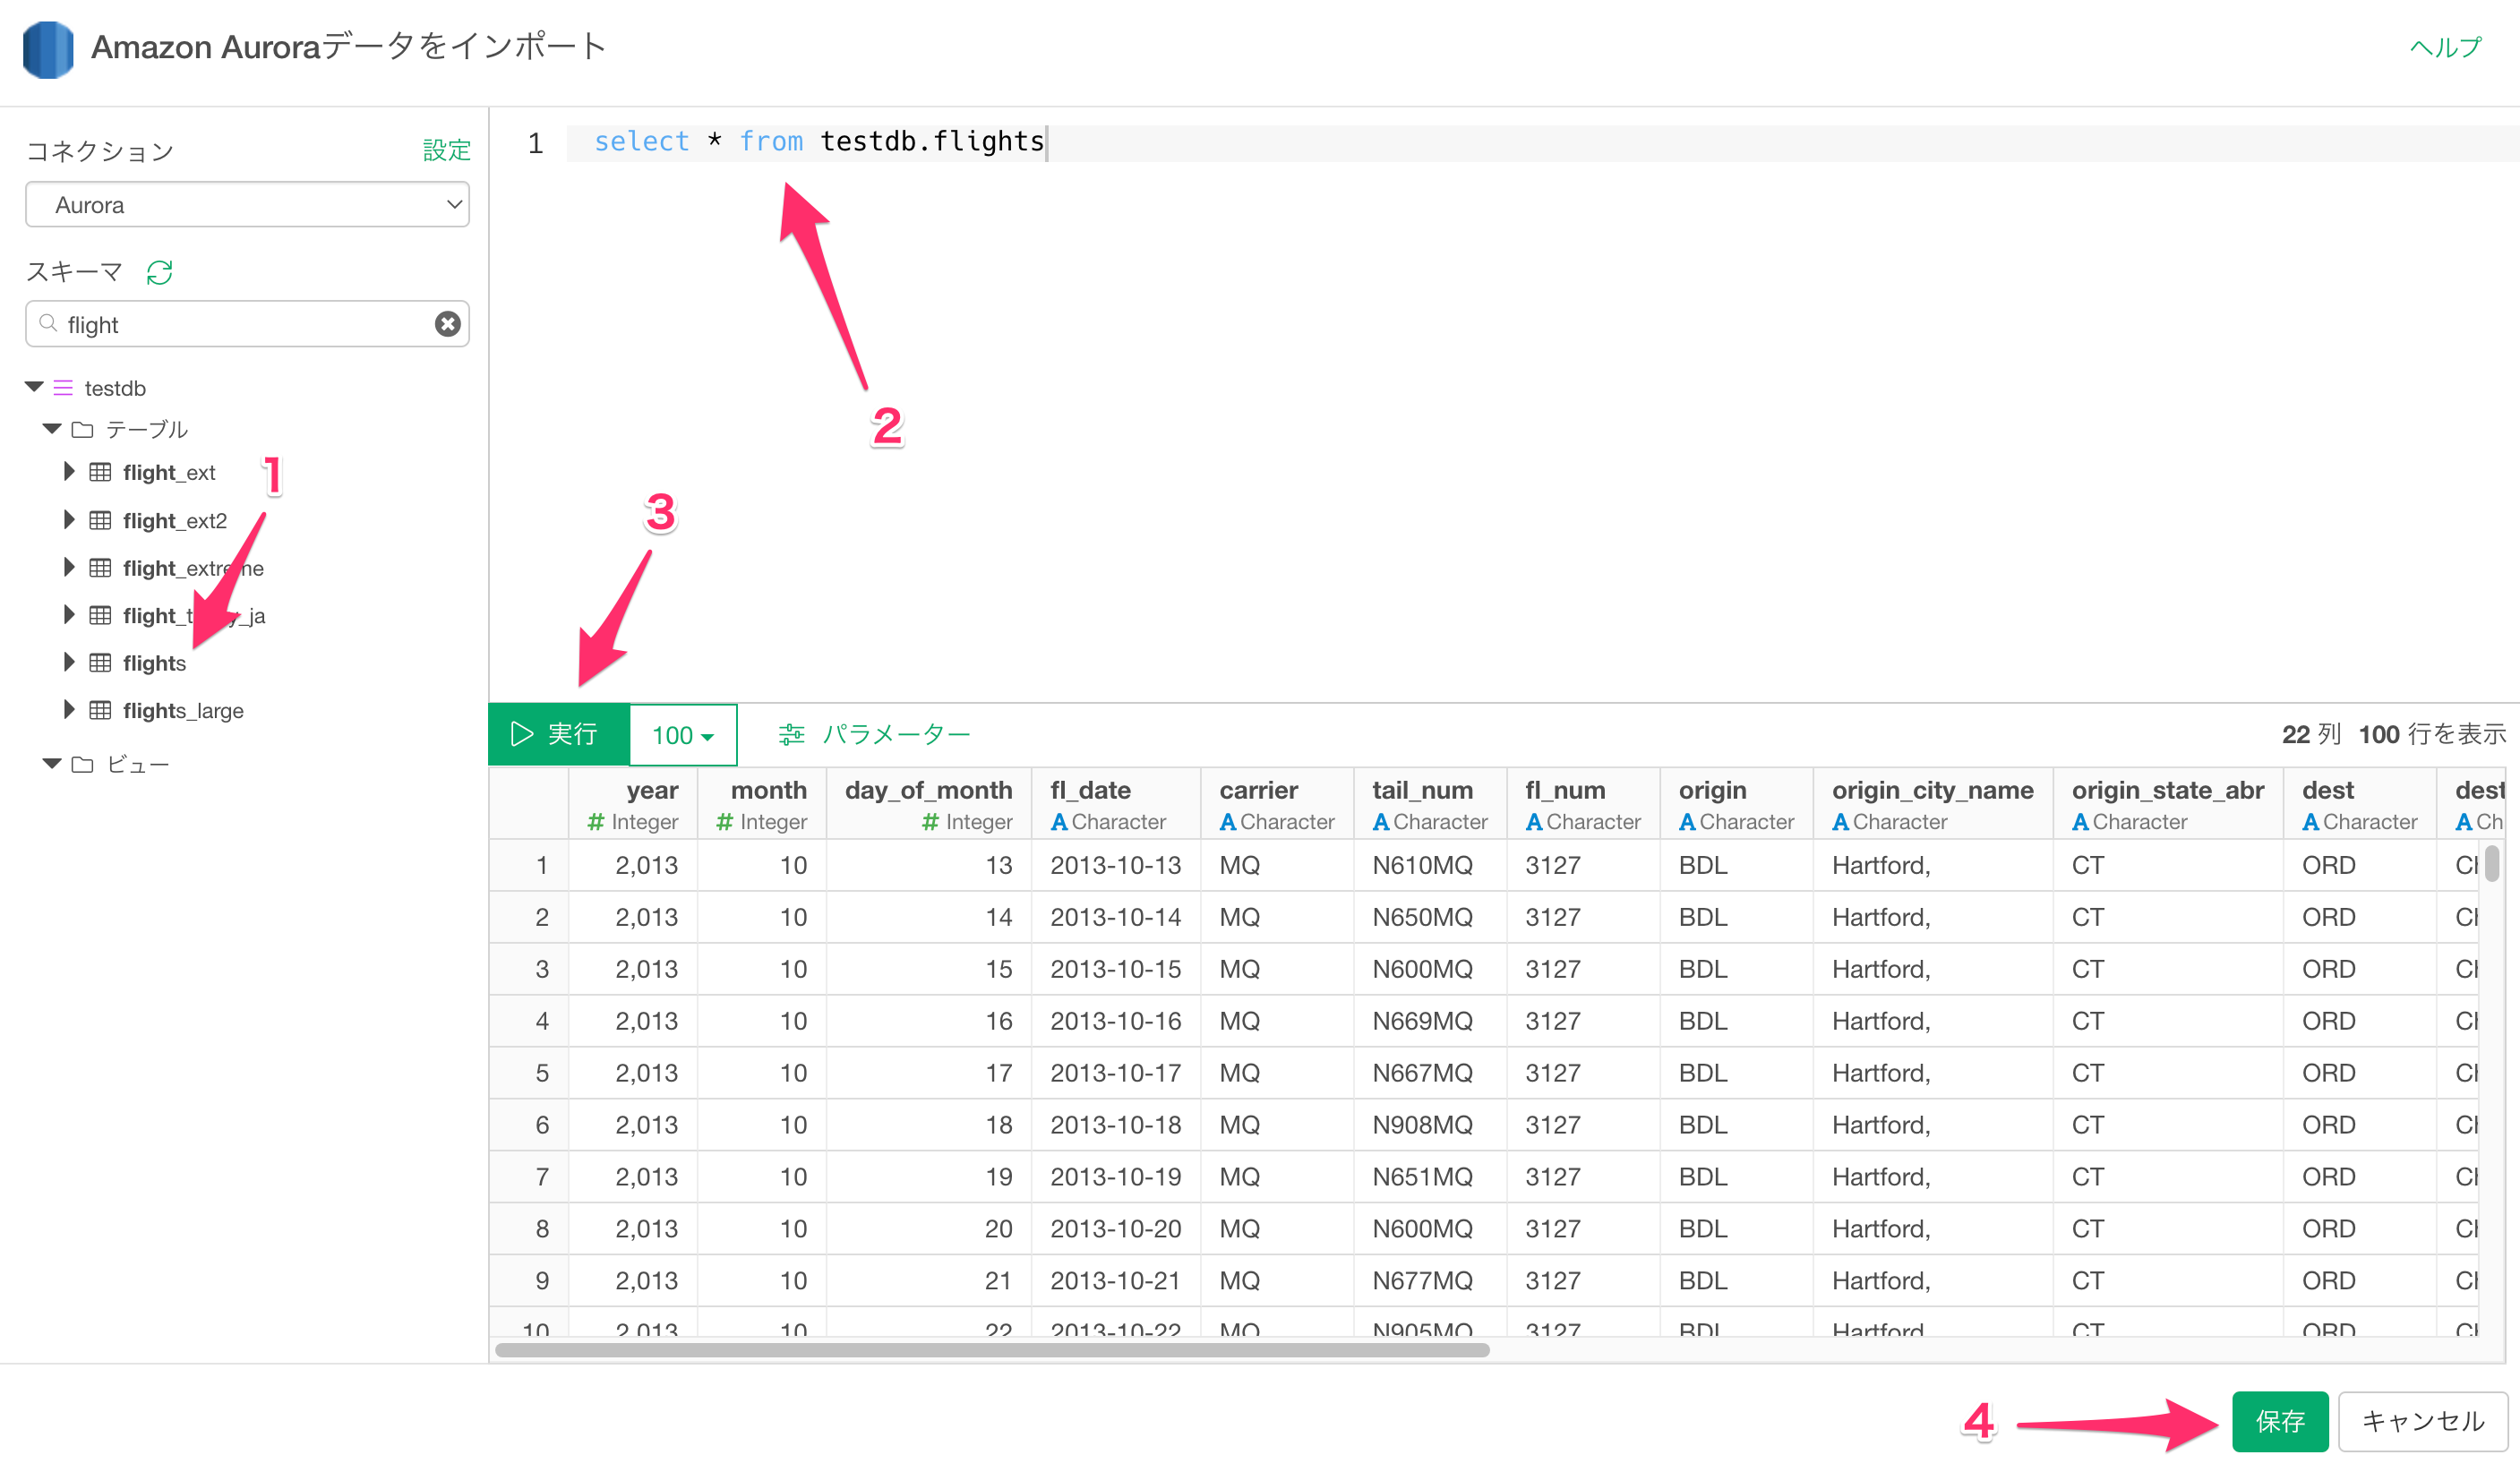
Task: Click cell N677MQ in row 9
Action: tap(1430, 1281)
